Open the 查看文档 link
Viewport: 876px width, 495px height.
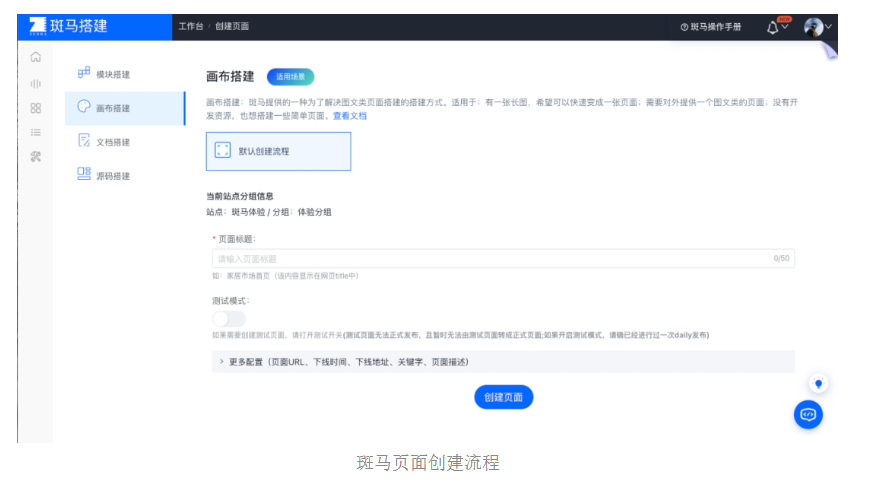coord(350,116)
